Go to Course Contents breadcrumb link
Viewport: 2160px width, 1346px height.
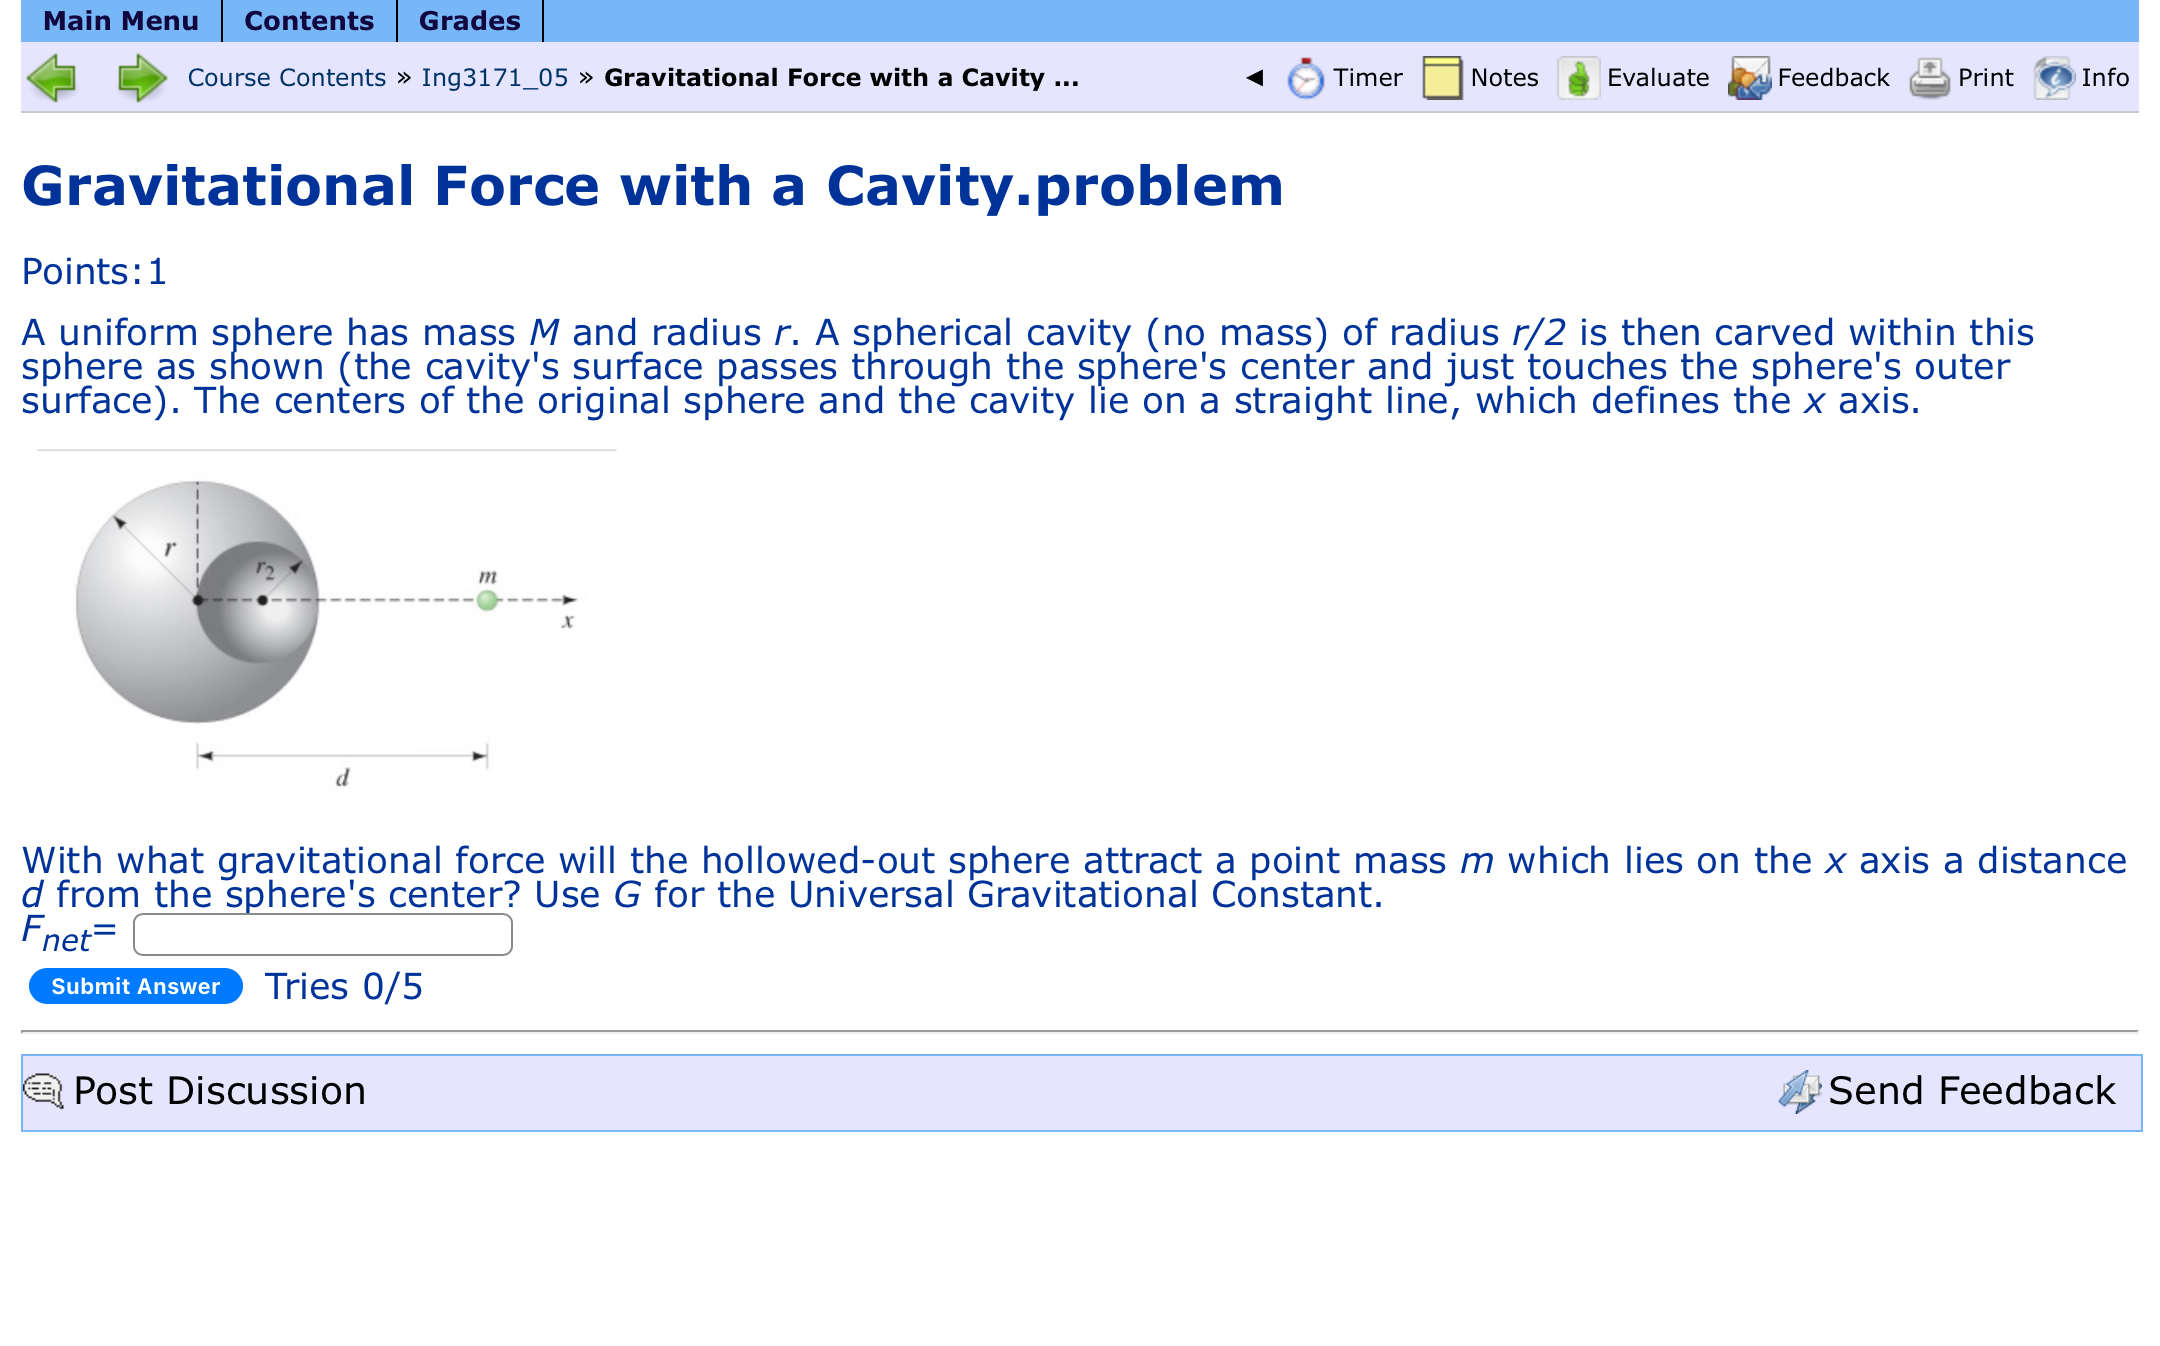coord(286,78)
